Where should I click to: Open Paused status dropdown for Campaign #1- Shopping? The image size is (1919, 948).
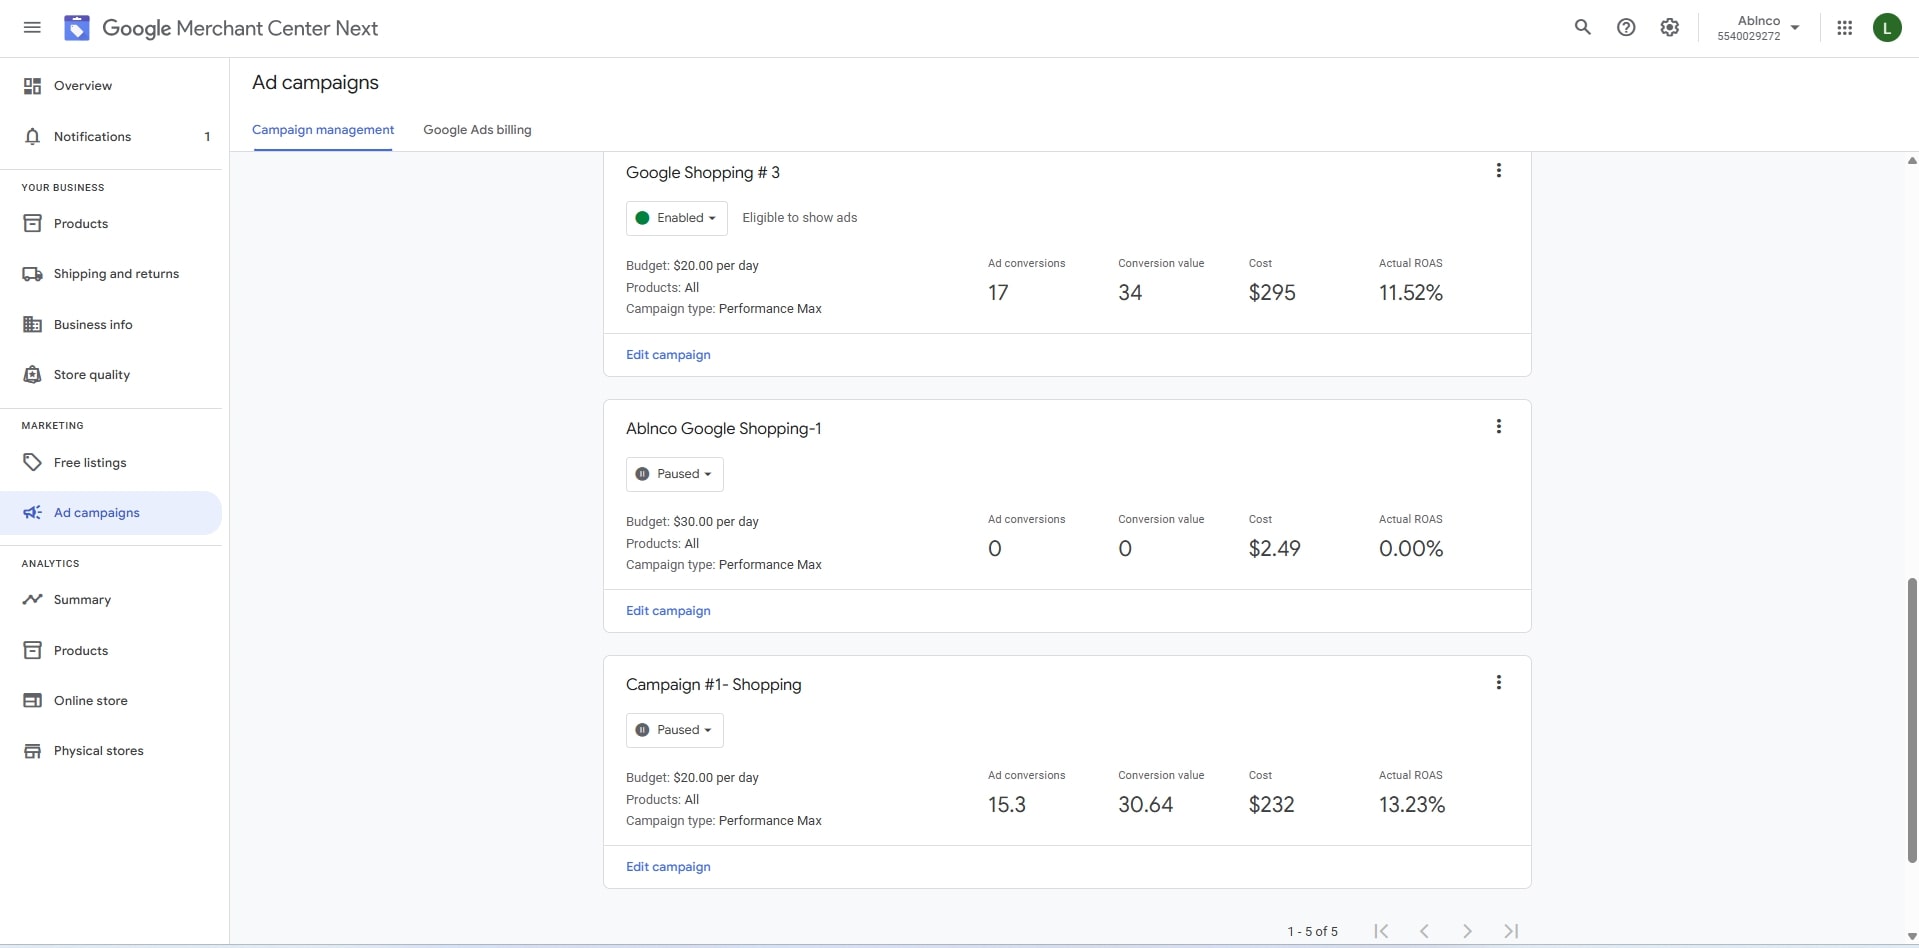click(x=675, y=730)
